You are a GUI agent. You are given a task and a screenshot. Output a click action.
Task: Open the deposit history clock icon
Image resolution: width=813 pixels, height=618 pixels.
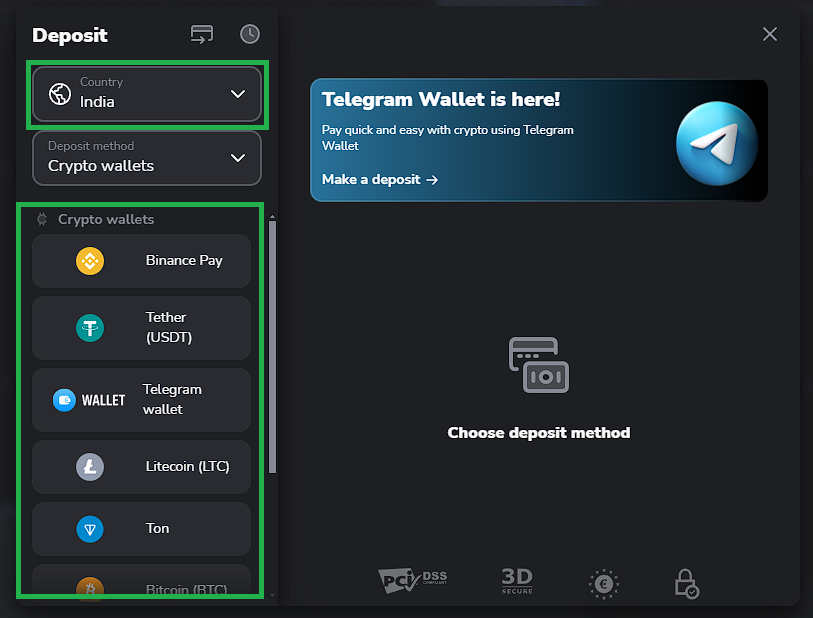pos(250,35)
